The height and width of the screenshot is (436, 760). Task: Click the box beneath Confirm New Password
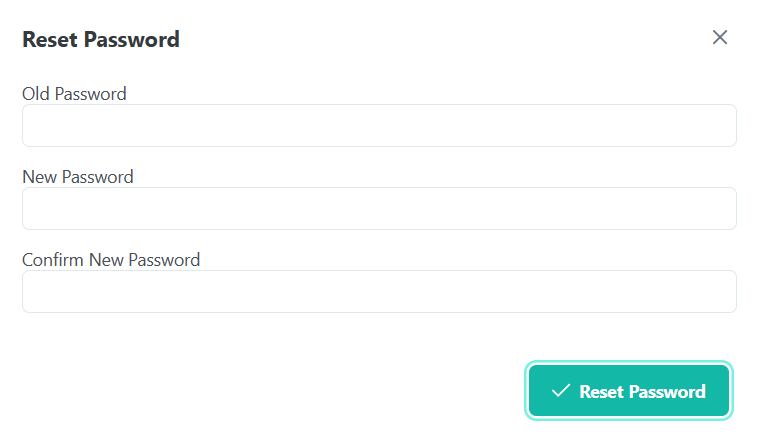tap(379, 291)
